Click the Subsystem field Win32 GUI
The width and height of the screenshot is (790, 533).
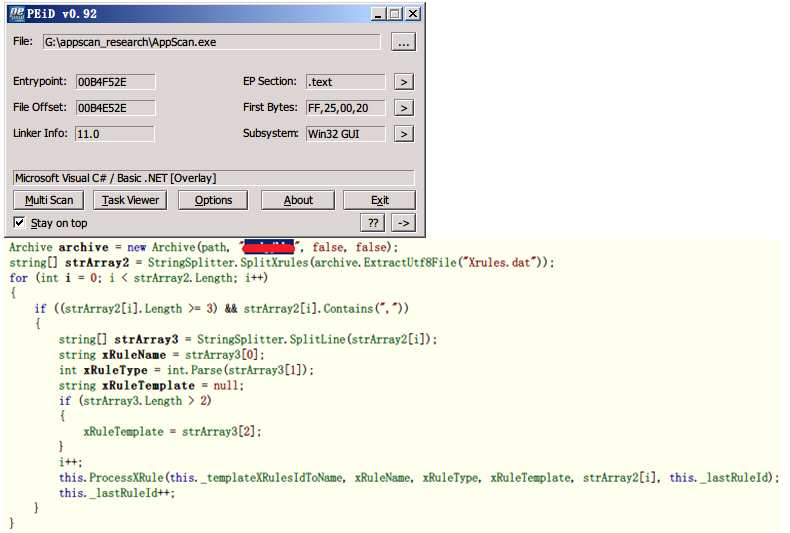pos(346,134)
